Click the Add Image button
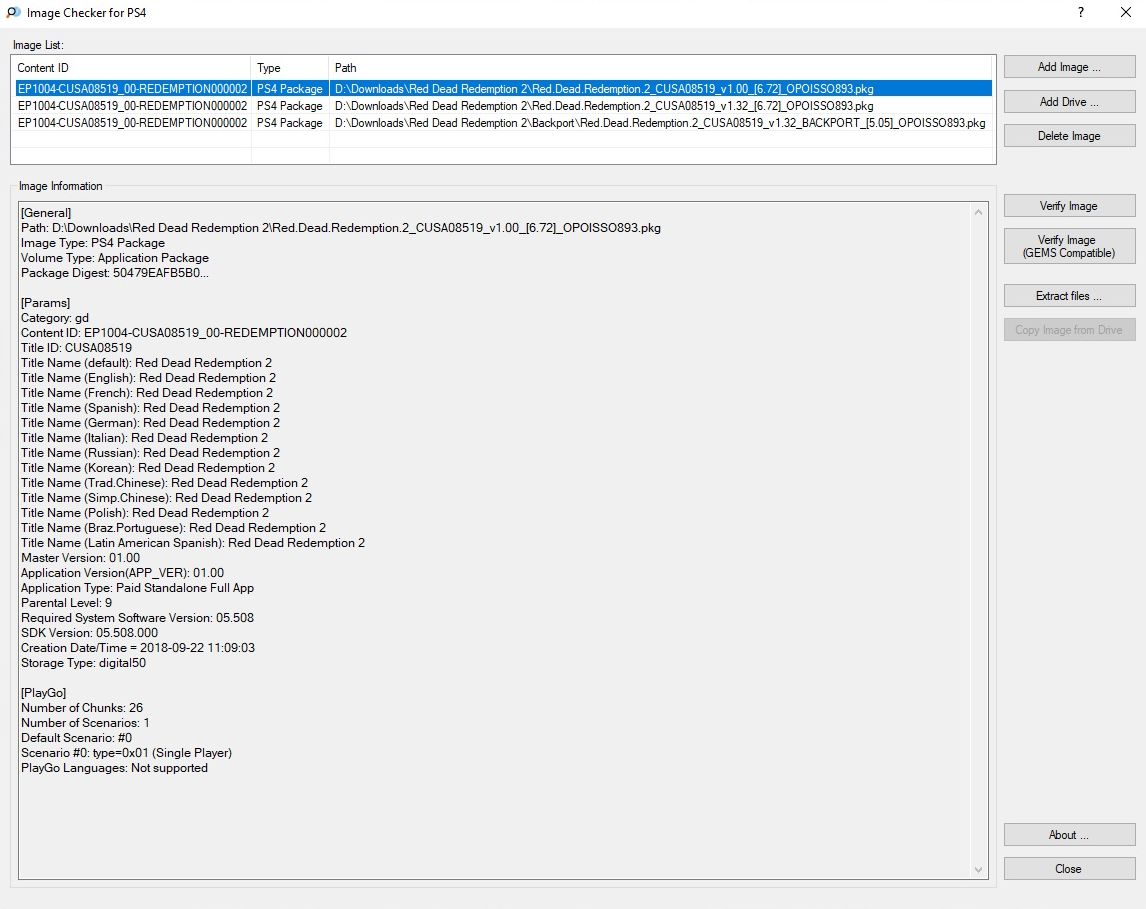The image size is (1146, 909). coord(1069,67)
